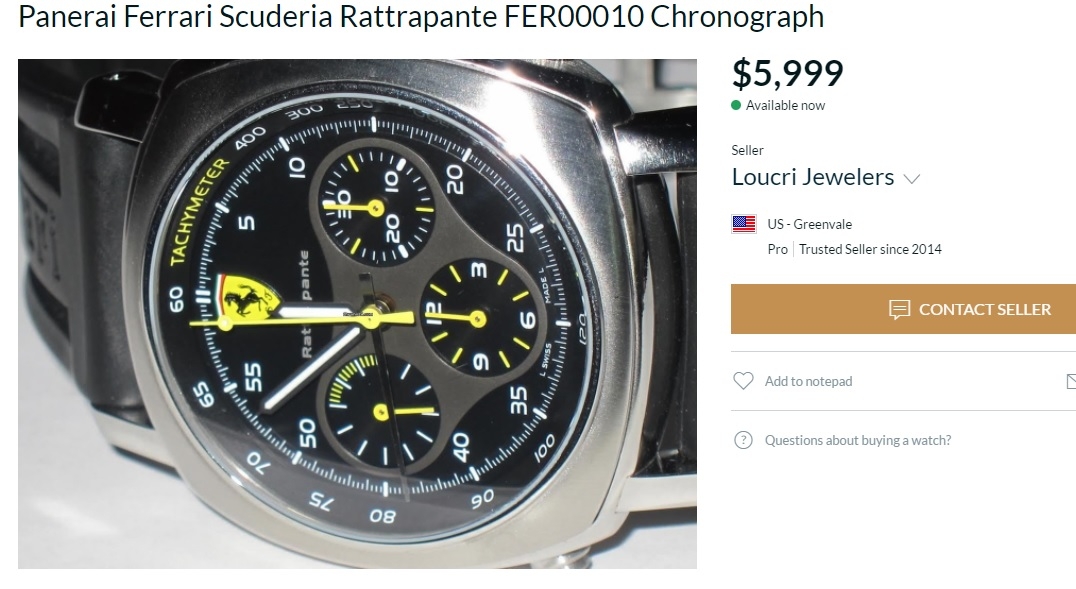Image resolution: width=1076 pixels, height=589 pixels.
Task: Click the chat bubble icon on Contact Seller
Action: click(x=899, y=310)
